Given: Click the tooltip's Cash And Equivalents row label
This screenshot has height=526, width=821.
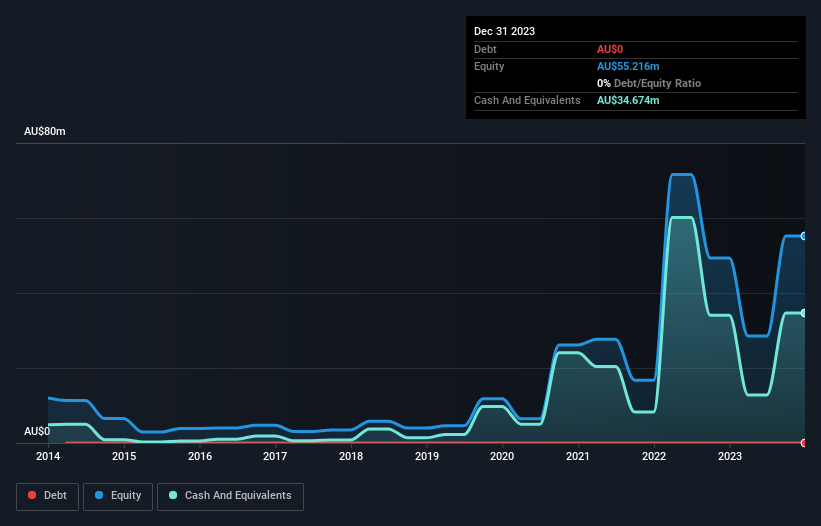Looking at the screenshot, I should [x=527, y=100].
